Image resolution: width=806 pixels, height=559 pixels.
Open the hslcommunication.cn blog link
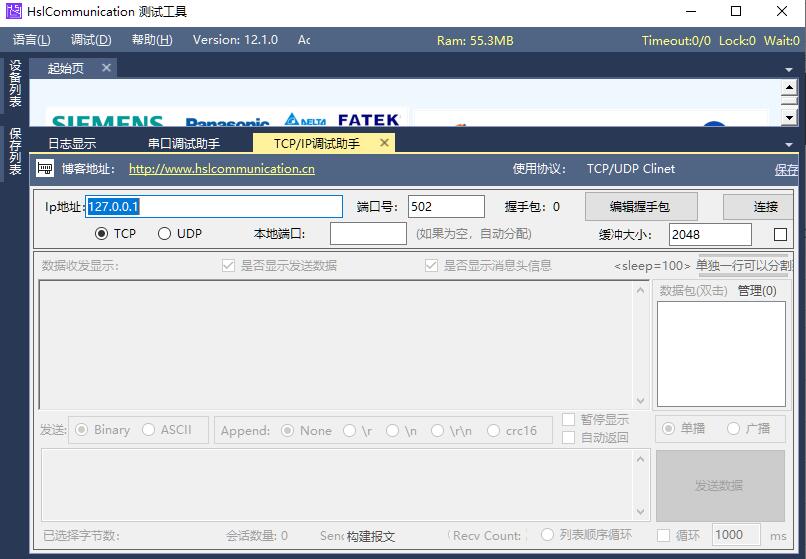pyautogui.click(x=222, y=169)
